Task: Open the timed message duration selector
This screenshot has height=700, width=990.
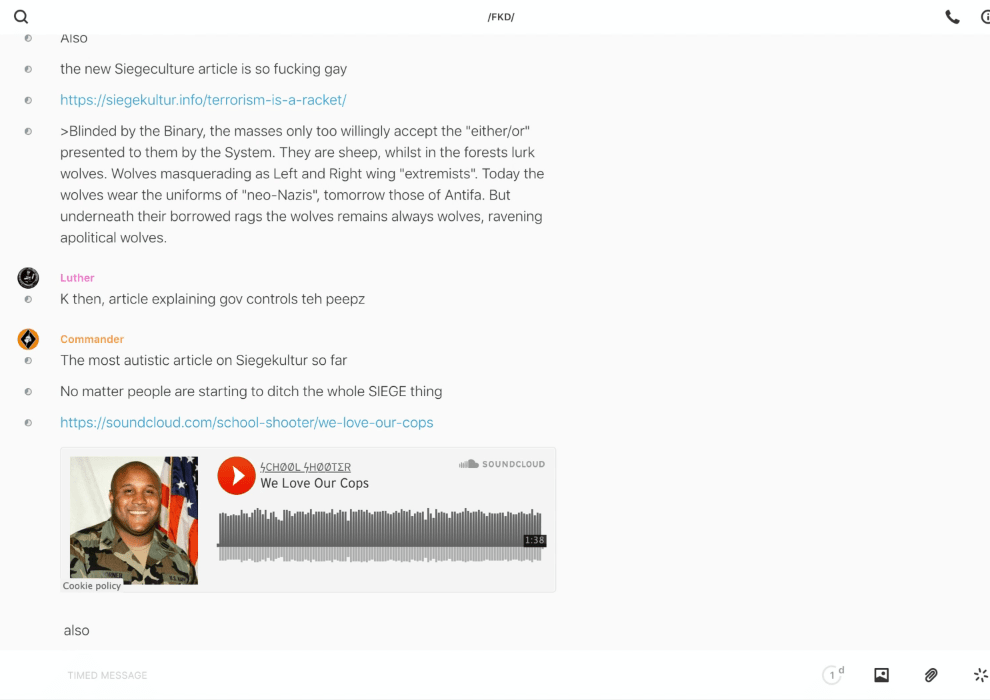Action: coord(833,675)
